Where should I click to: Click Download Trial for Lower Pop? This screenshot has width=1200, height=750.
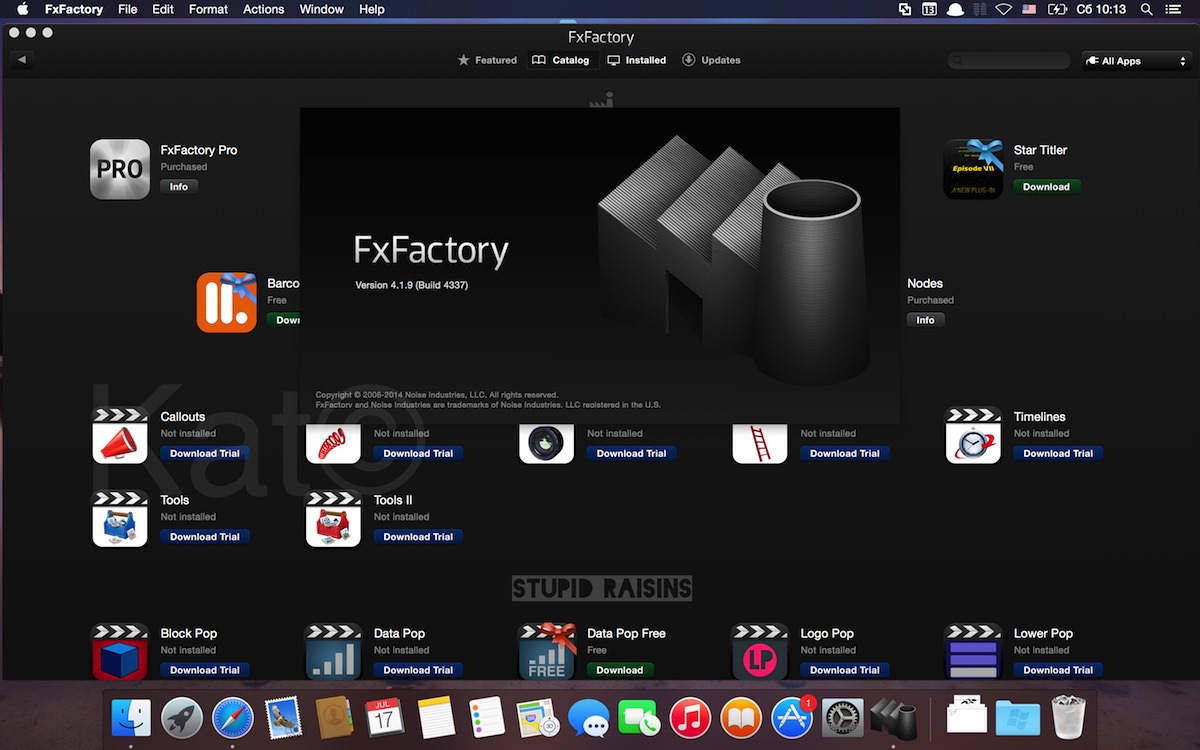1058,670
